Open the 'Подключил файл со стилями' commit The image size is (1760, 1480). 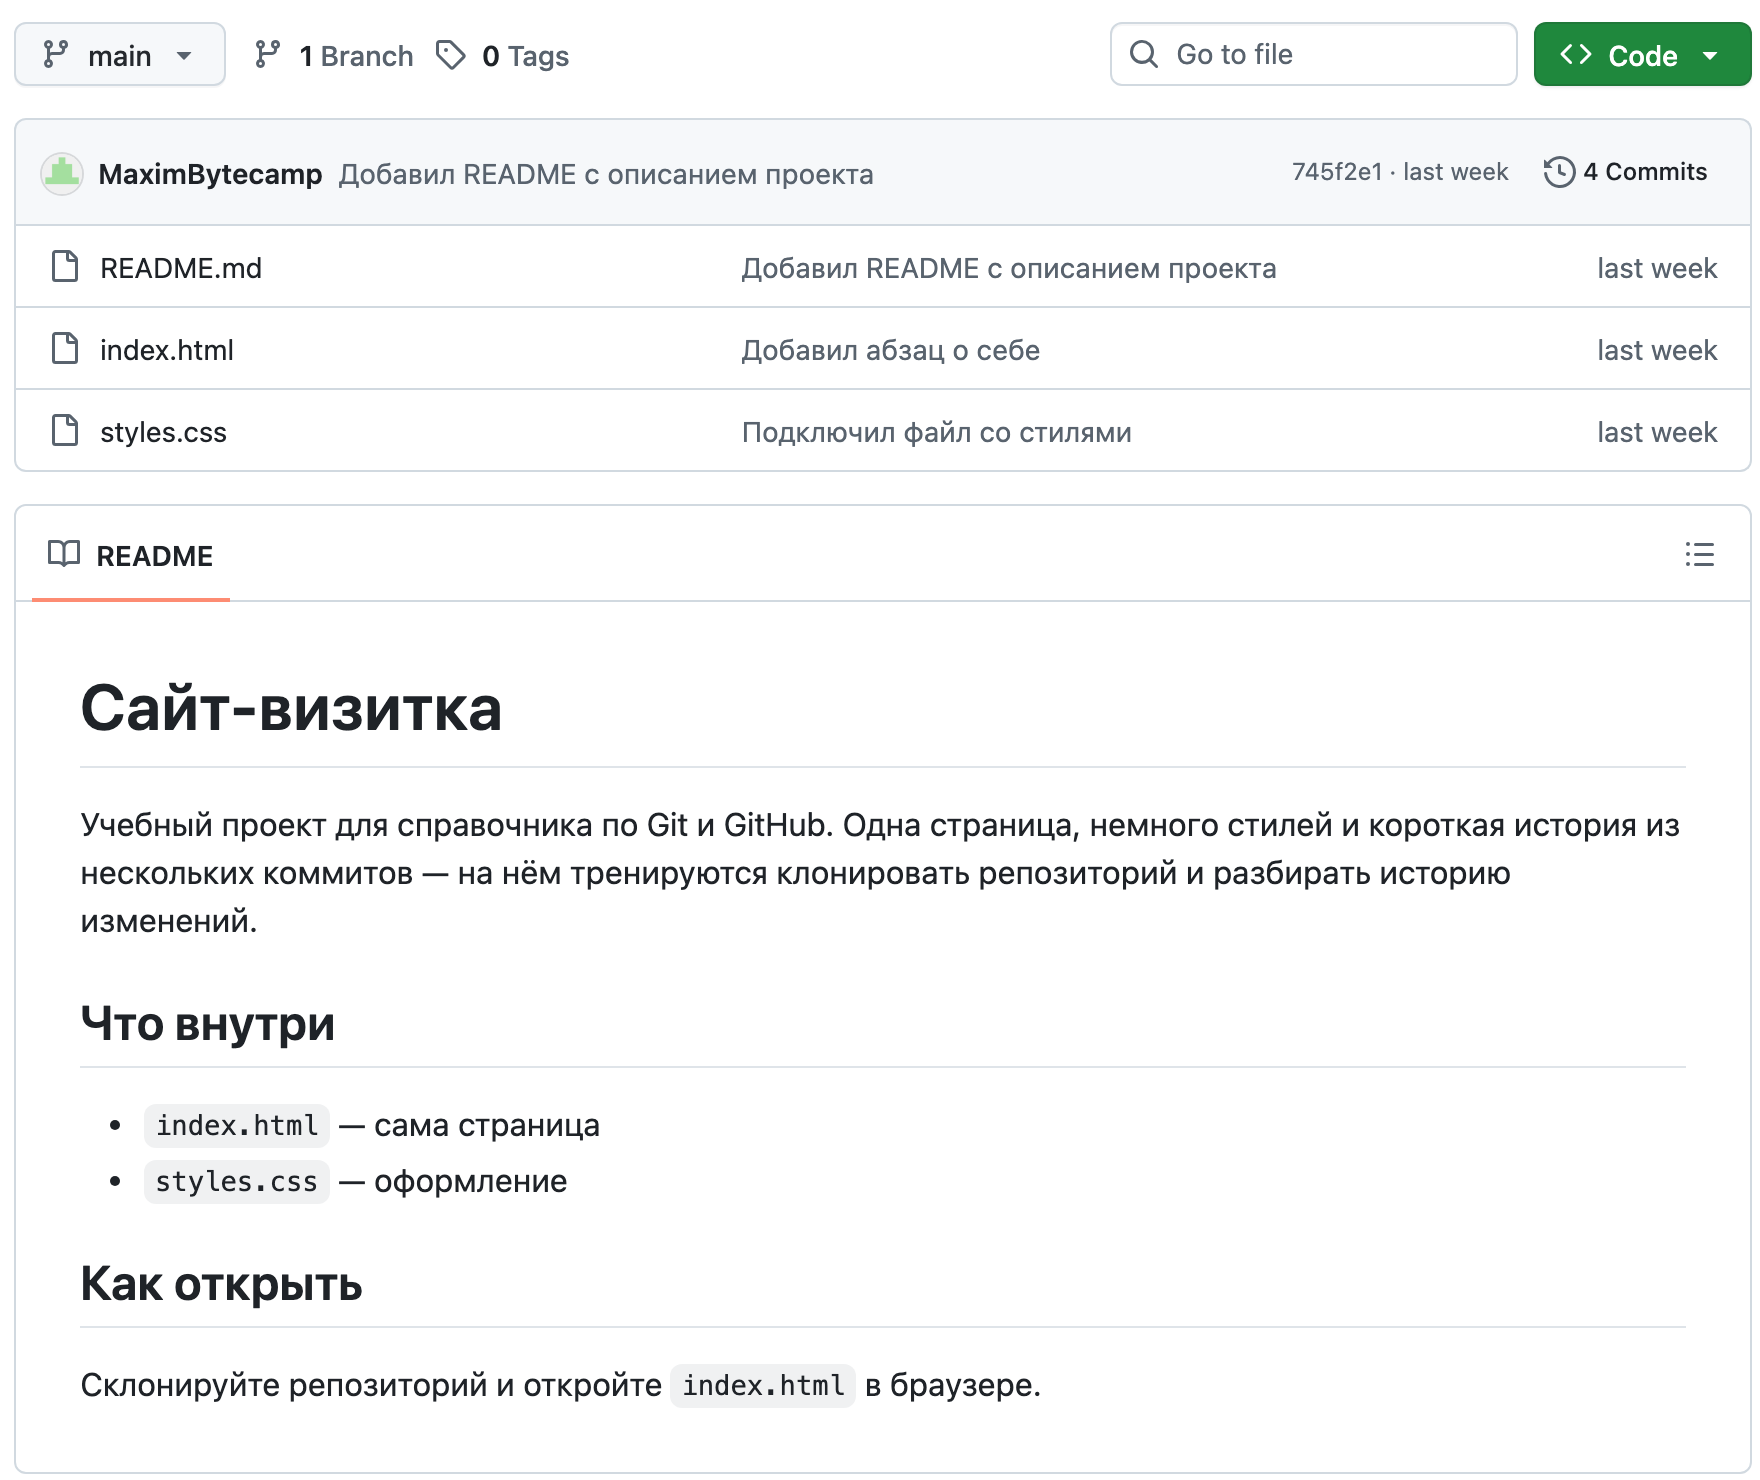[x=936, y=432]
